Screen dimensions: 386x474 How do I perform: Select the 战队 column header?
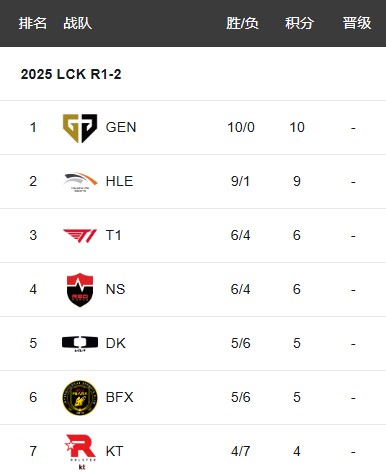coord(77,23)
